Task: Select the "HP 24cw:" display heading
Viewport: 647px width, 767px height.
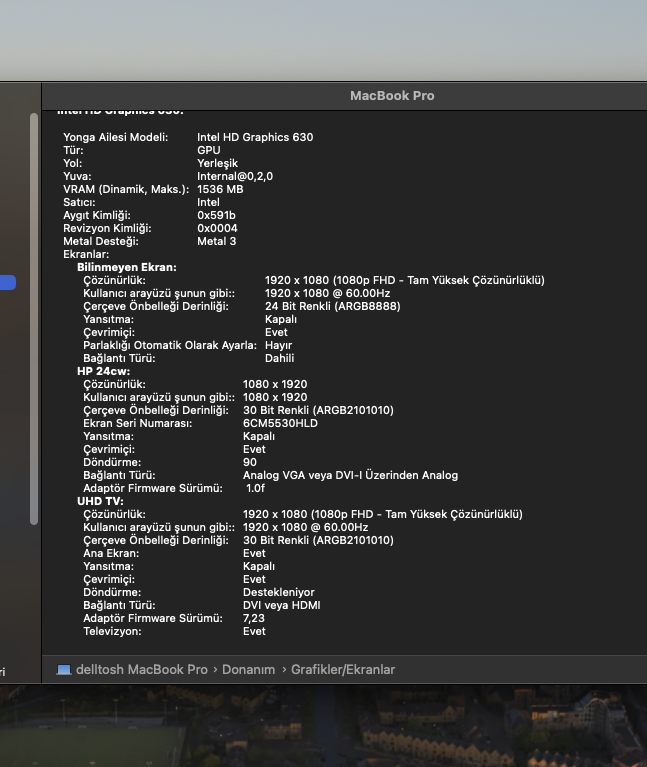Action: [x=103, y=371]
